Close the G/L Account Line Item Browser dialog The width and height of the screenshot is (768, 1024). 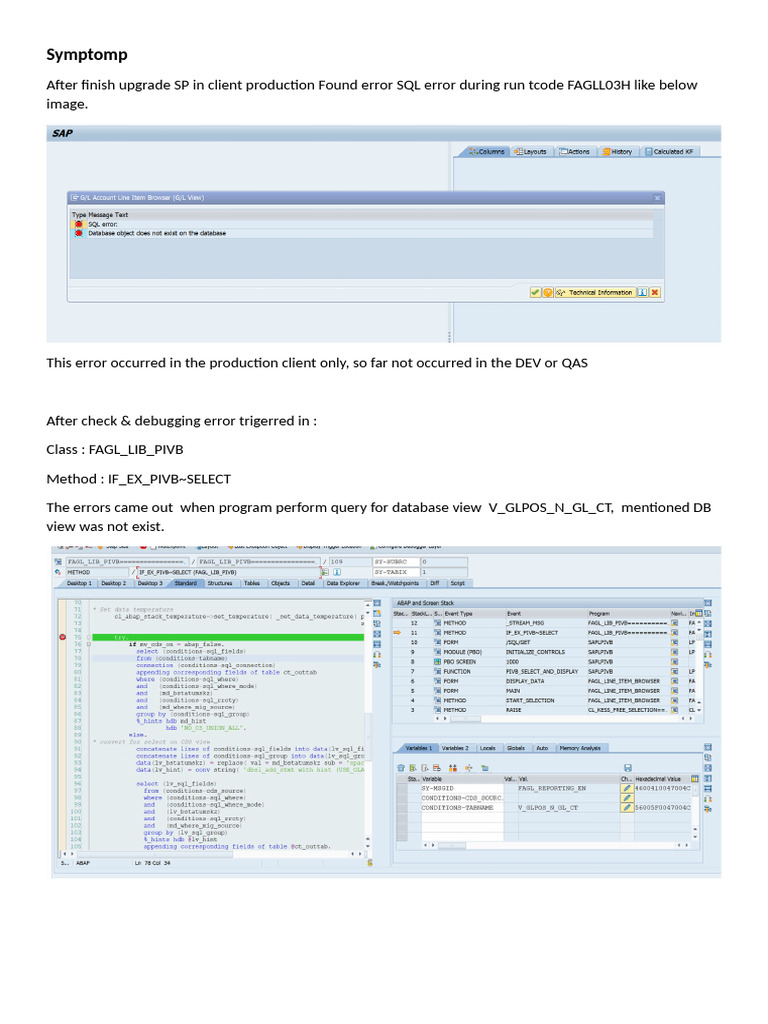pyautogui.click(x=657, y=198)
